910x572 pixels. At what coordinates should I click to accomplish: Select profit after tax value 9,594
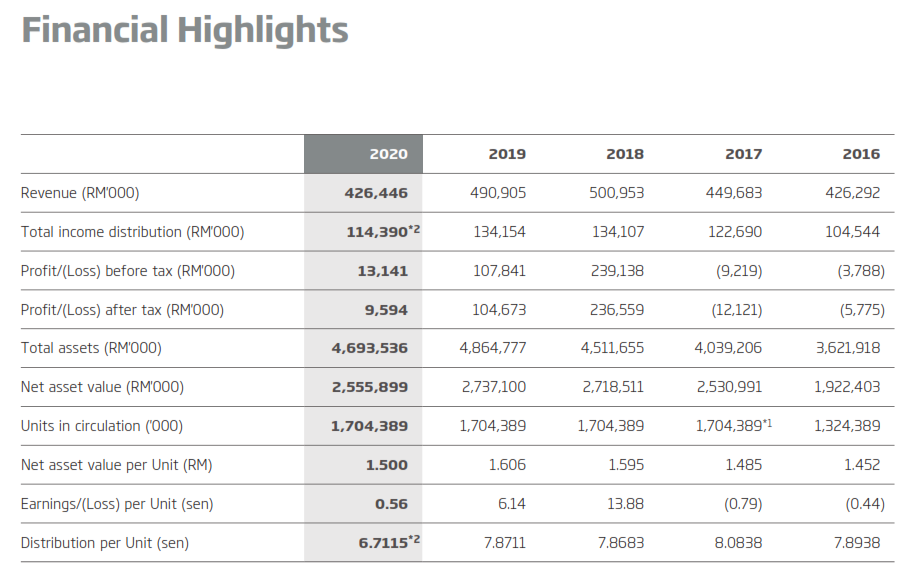pyautogui.click(x=386, y=310)
